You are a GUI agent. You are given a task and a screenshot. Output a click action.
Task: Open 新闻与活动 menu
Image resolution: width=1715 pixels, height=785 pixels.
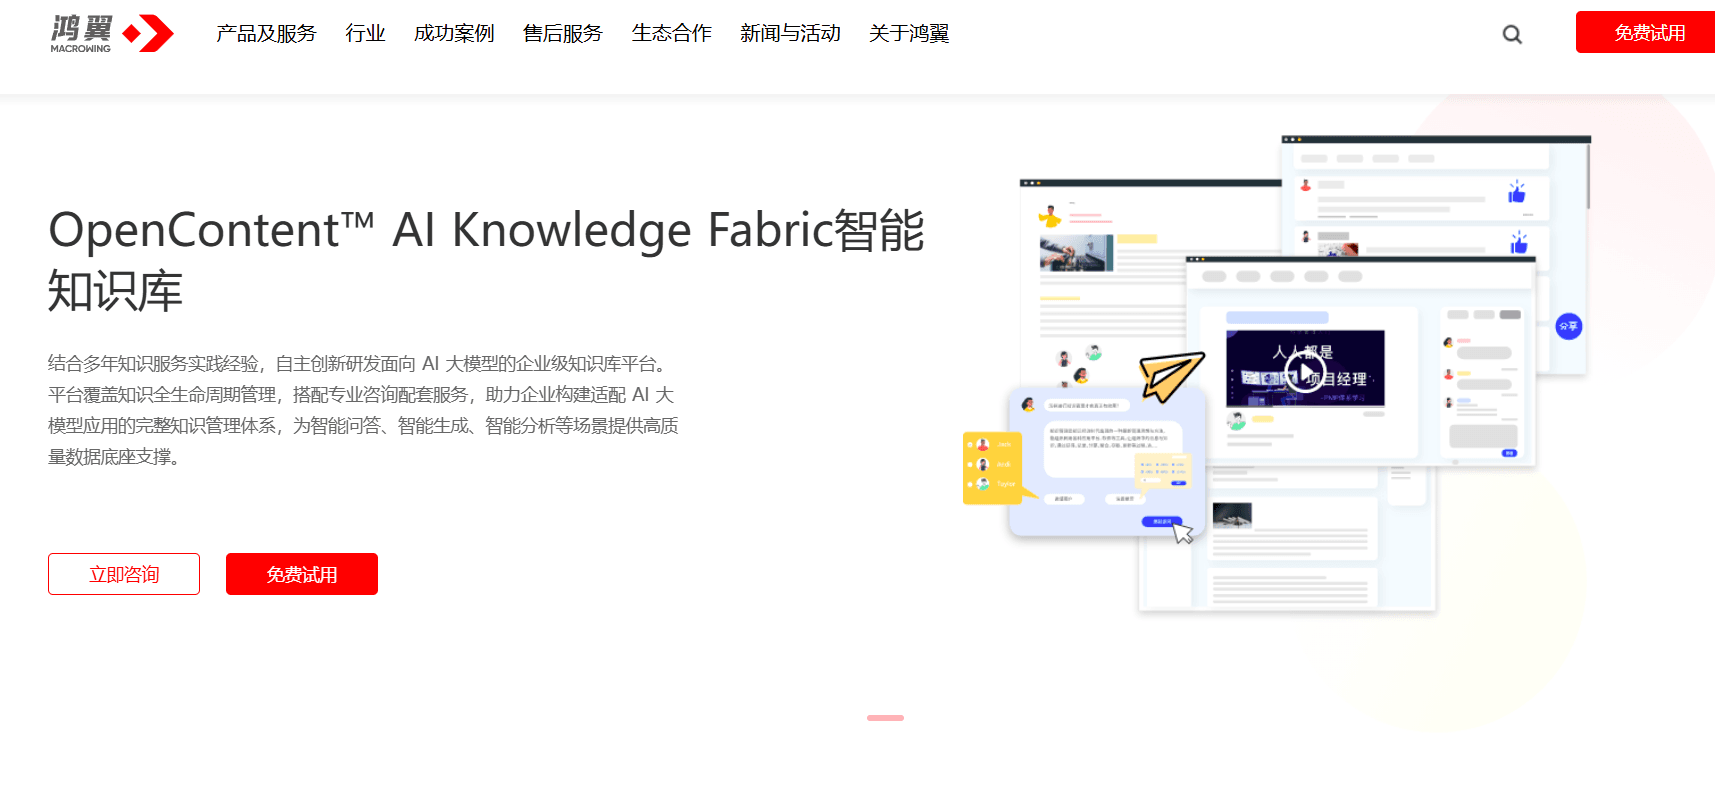point(790,33)
